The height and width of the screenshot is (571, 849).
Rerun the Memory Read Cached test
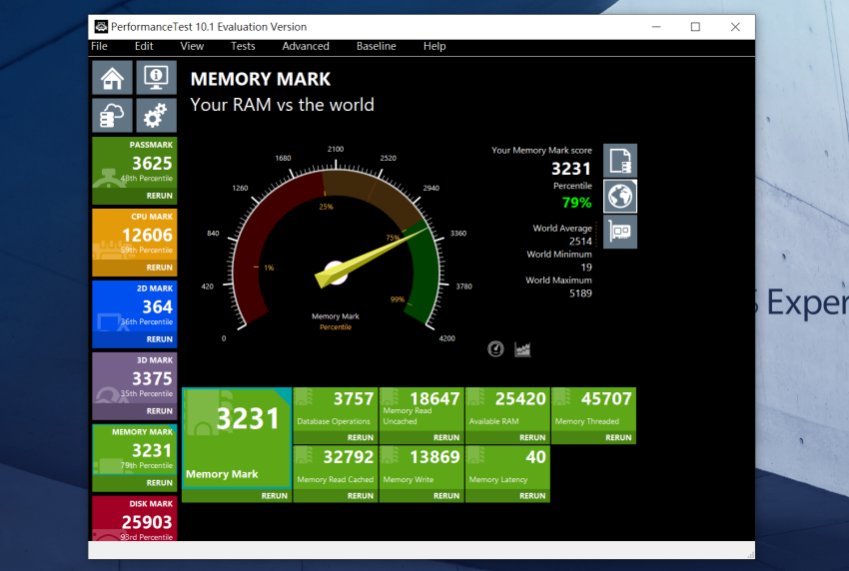coord(360,496)
